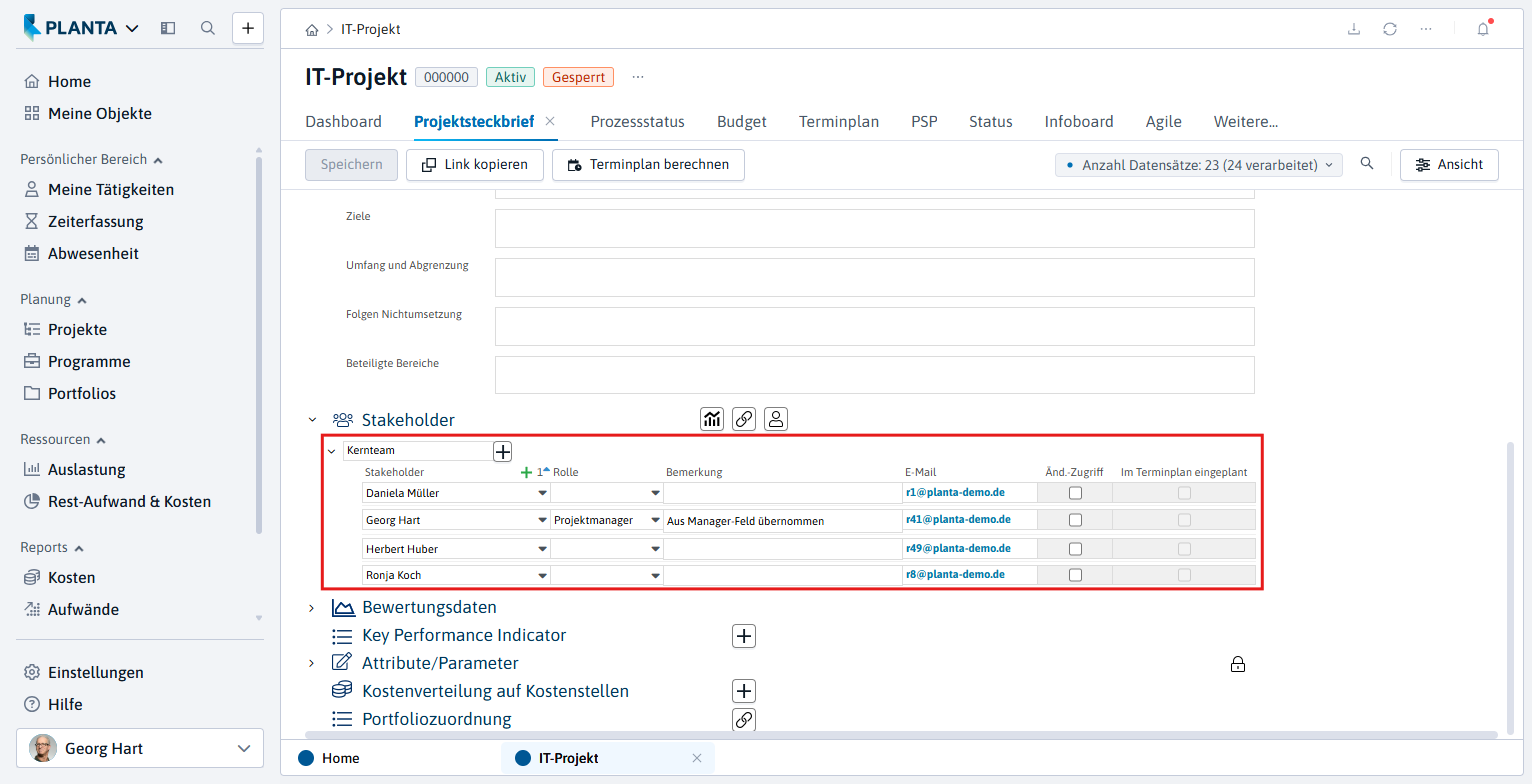Viewport: 1532px width, 784px height.
Task: Open the three-dots menu in top bar
Action: 1426,29
